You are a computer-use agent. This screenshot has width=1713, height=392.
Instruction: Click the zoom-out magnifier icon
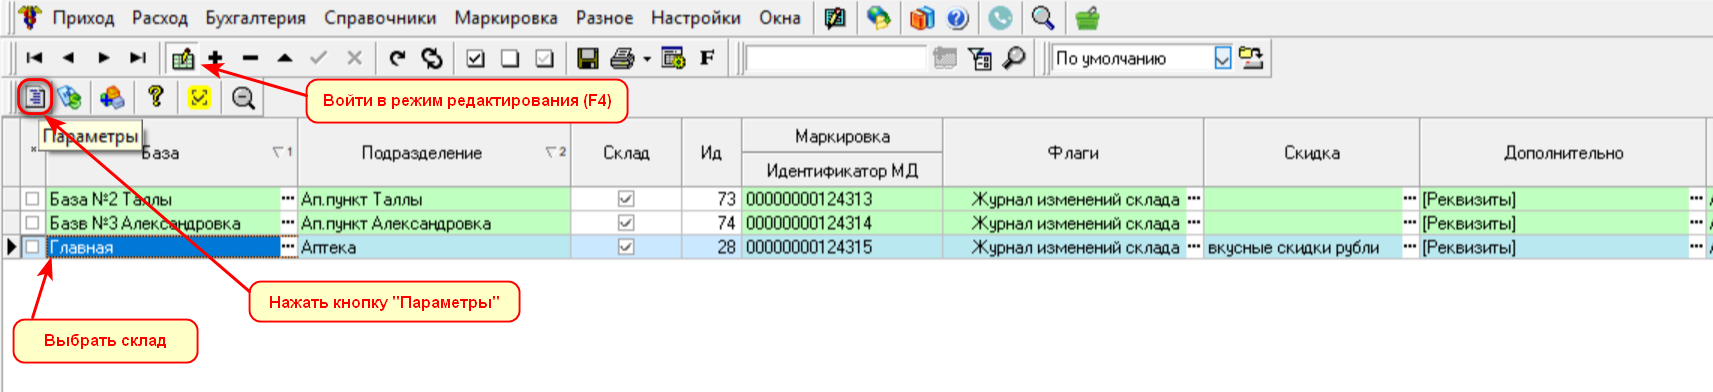(243, 97)
